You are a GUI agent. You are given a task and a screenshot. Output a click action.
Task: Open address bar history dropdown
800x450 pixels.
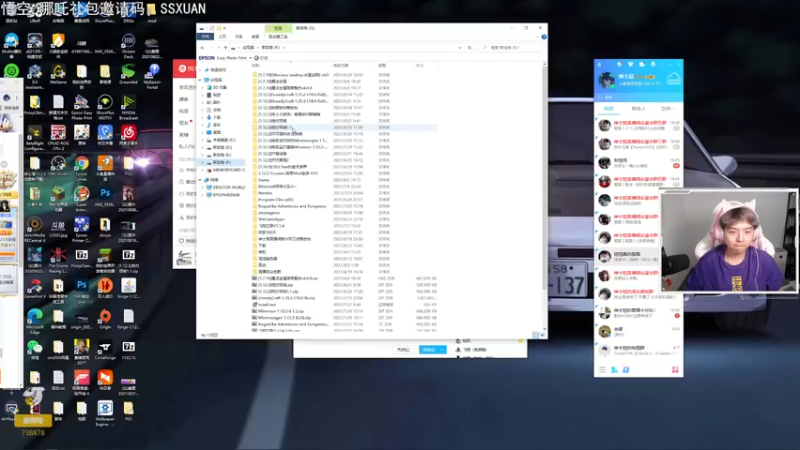tap(460, 47)
